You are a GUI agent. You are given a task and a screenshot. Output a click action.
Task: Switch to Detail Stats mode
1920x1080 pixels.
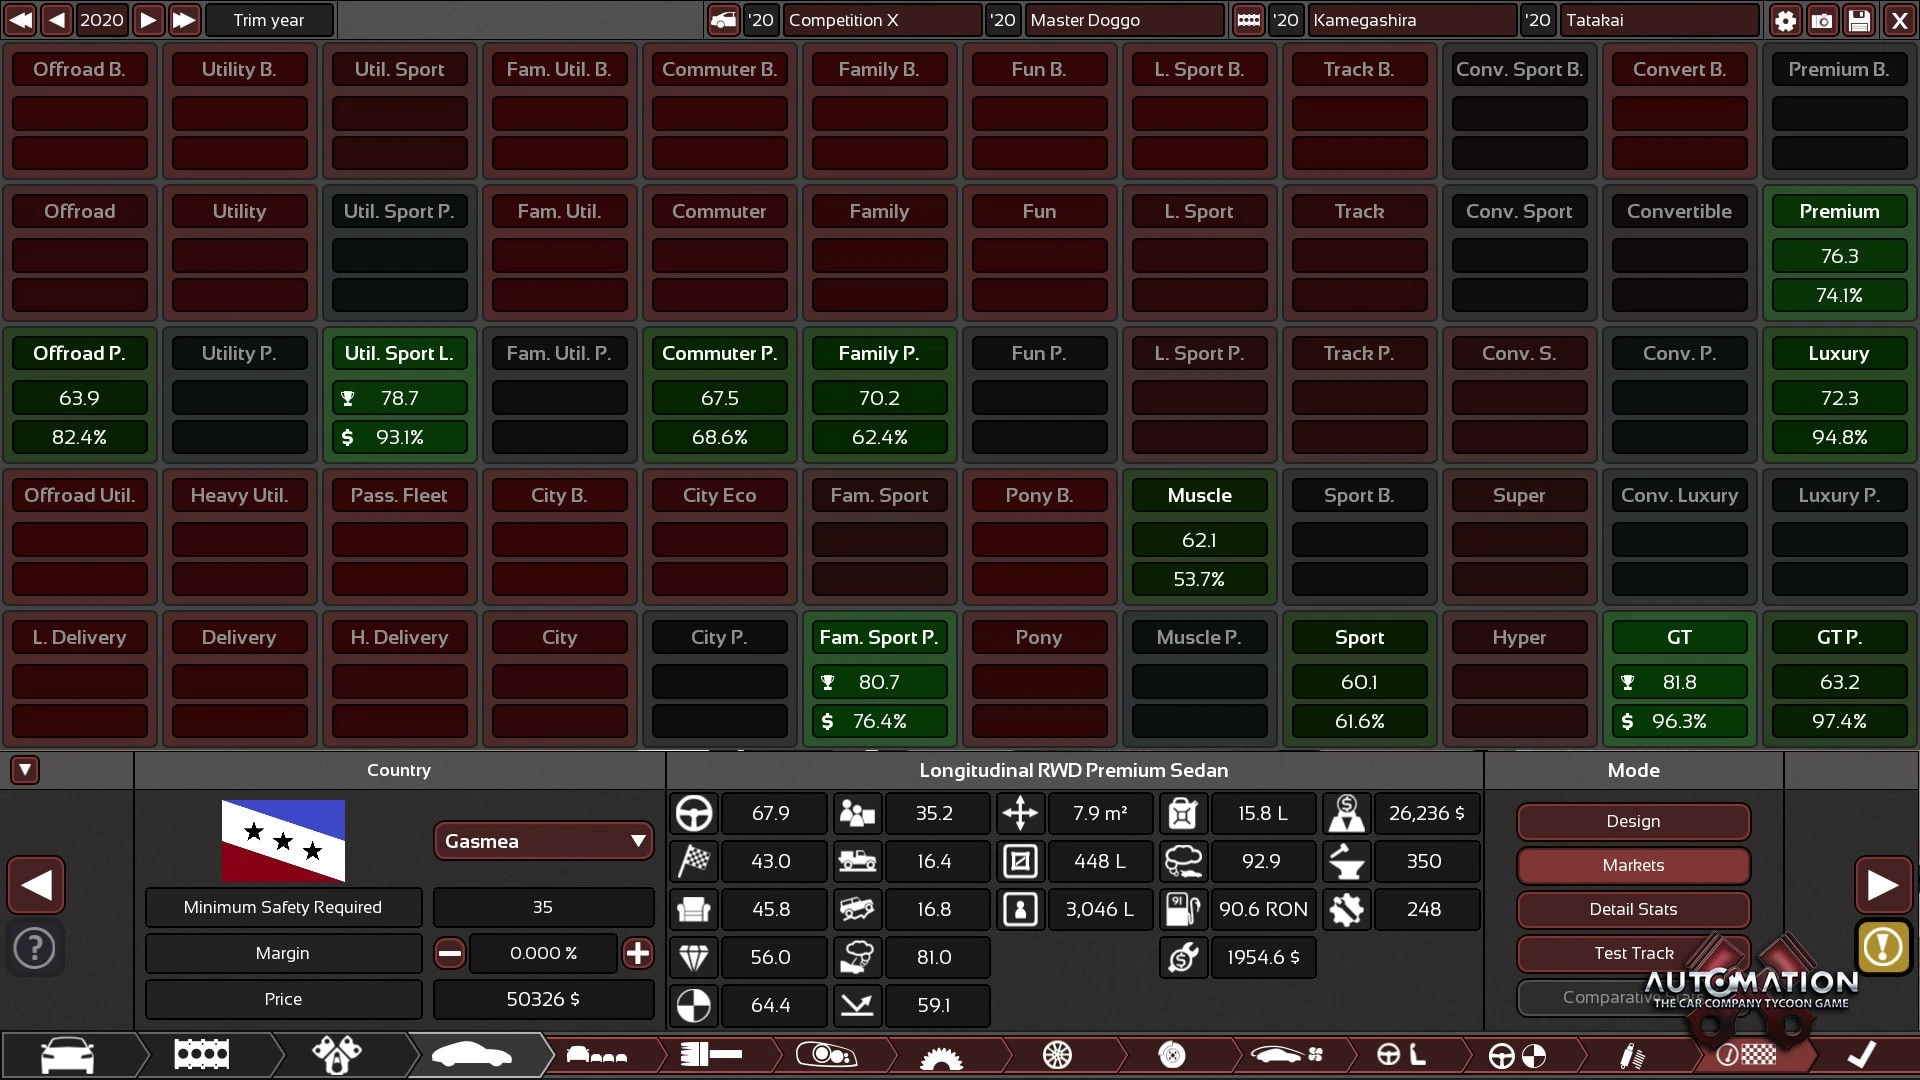click(x=1632, y=909)
